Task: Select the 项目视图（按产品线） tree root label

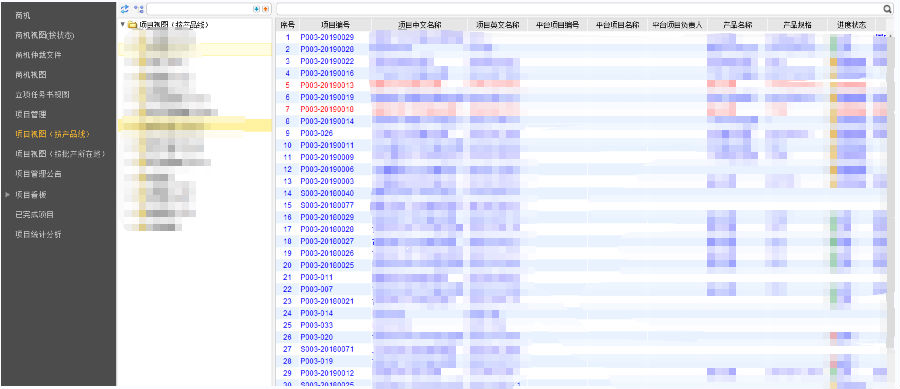Action: pyautogui.click(x=173, y=25)
